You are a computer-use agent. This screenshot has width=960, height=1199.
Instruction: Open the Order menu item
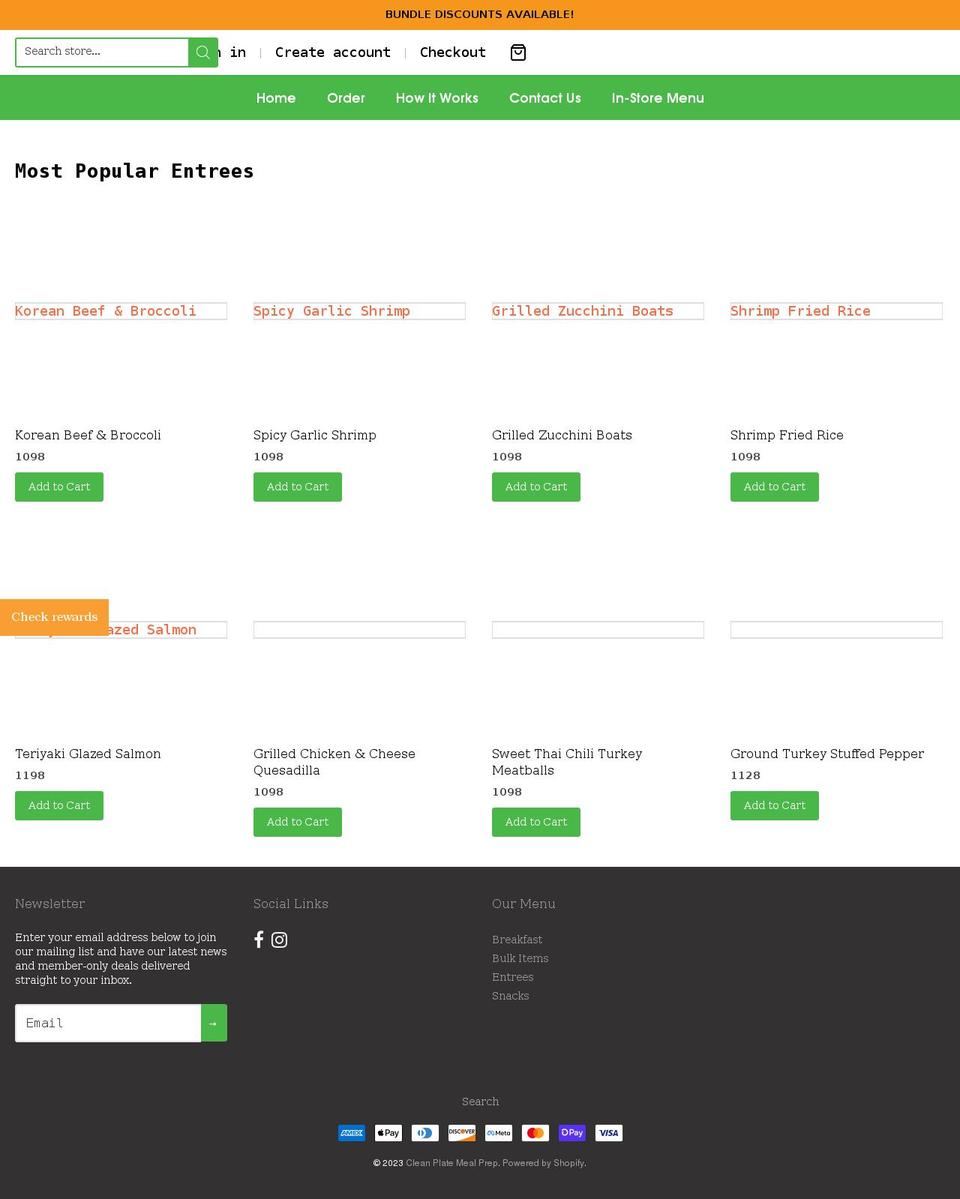pos(346,98)
